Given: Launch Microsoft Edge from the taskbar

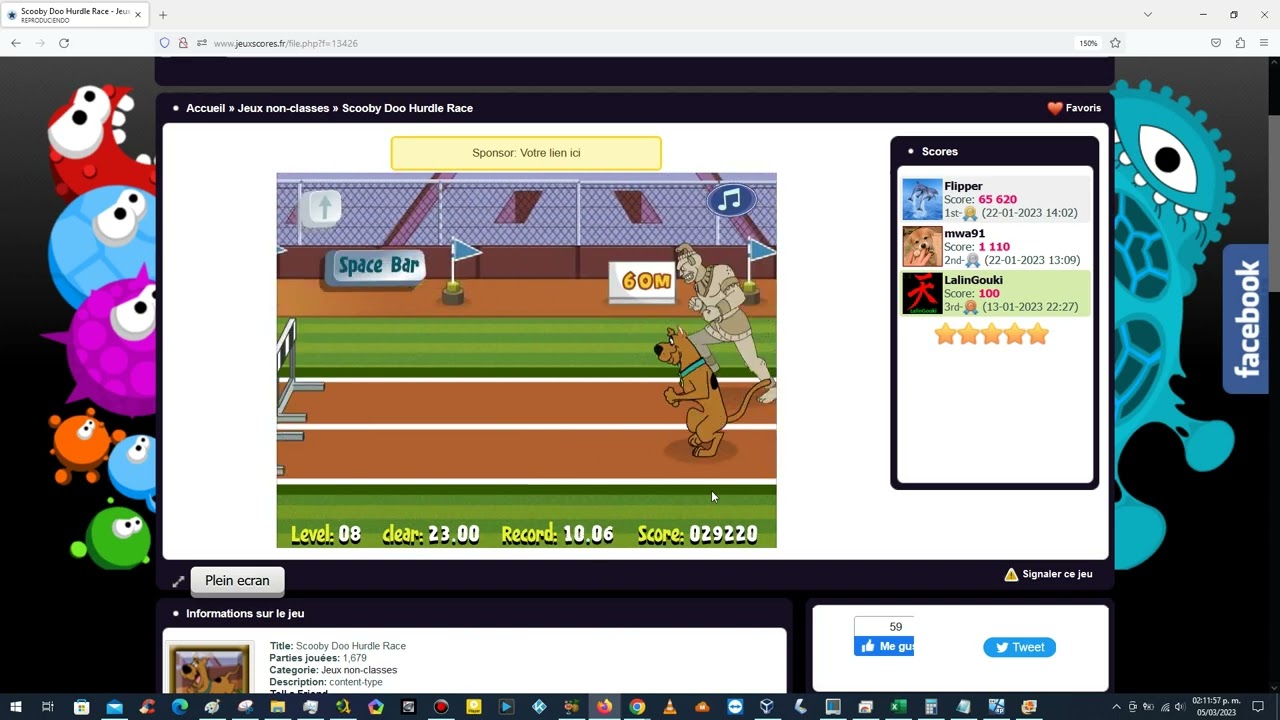Looking at the screenshot, I should [x=180, y=707].
